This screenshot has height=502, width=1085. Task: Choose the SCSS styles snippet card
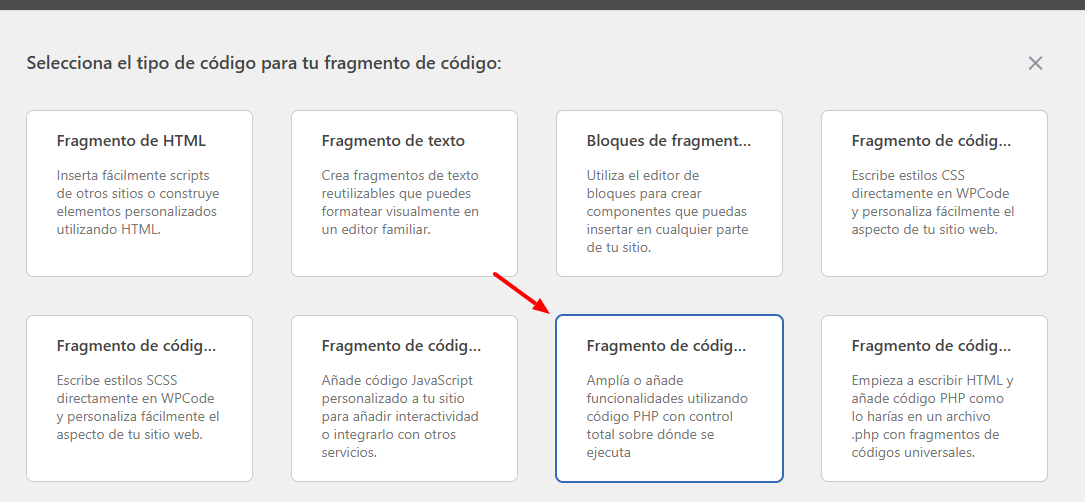tap(140, 398)
